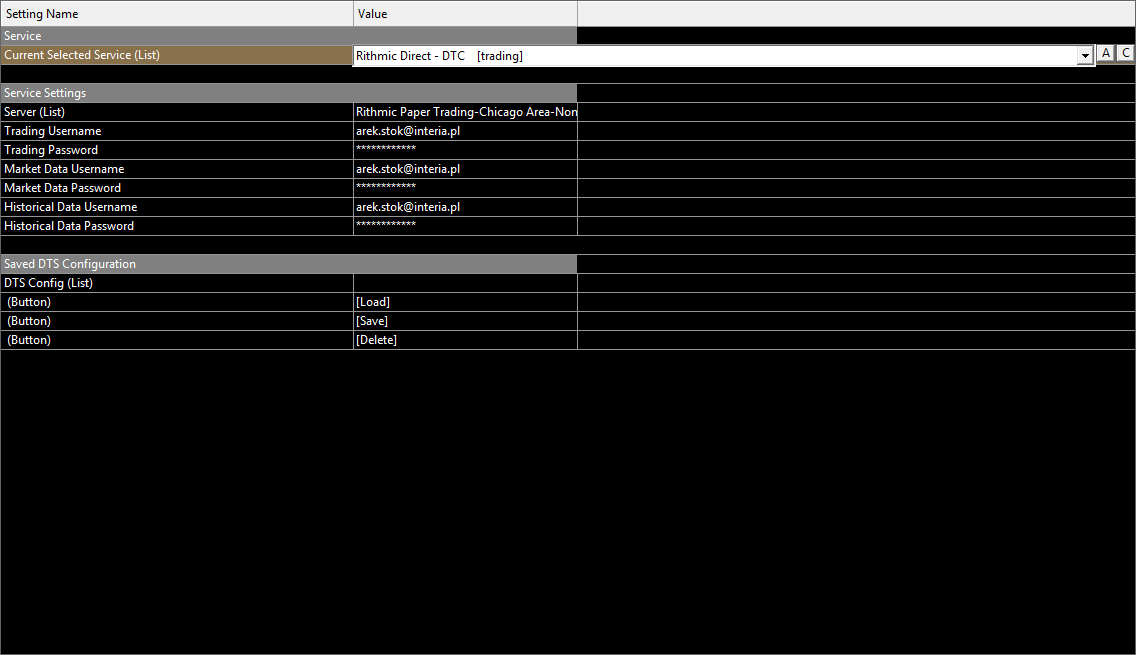Screen dimensions: 1136x655
Task: Select the Historical Data Username setting name
Action: [177, 206]
